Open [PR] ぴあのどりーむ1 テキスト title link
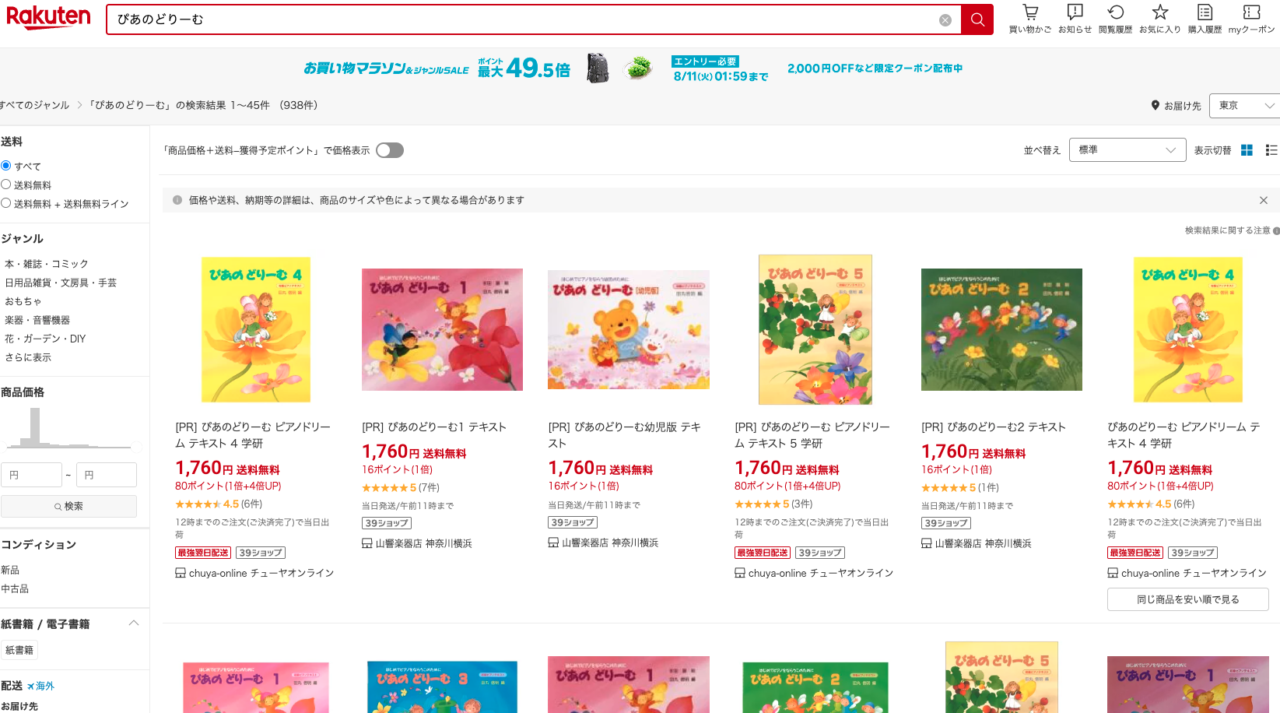Viewport: 1280px width, 713px height. pyautogui.click(x=436, y=427)
